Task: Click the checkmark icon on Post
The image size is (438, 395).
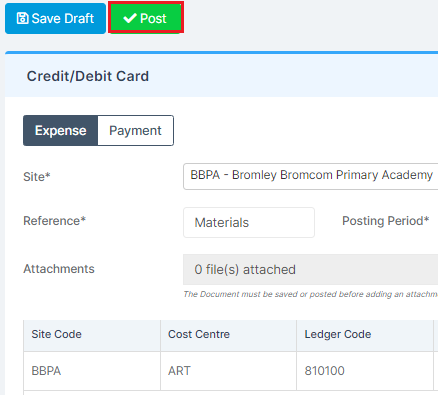Action: click(130, 18)
